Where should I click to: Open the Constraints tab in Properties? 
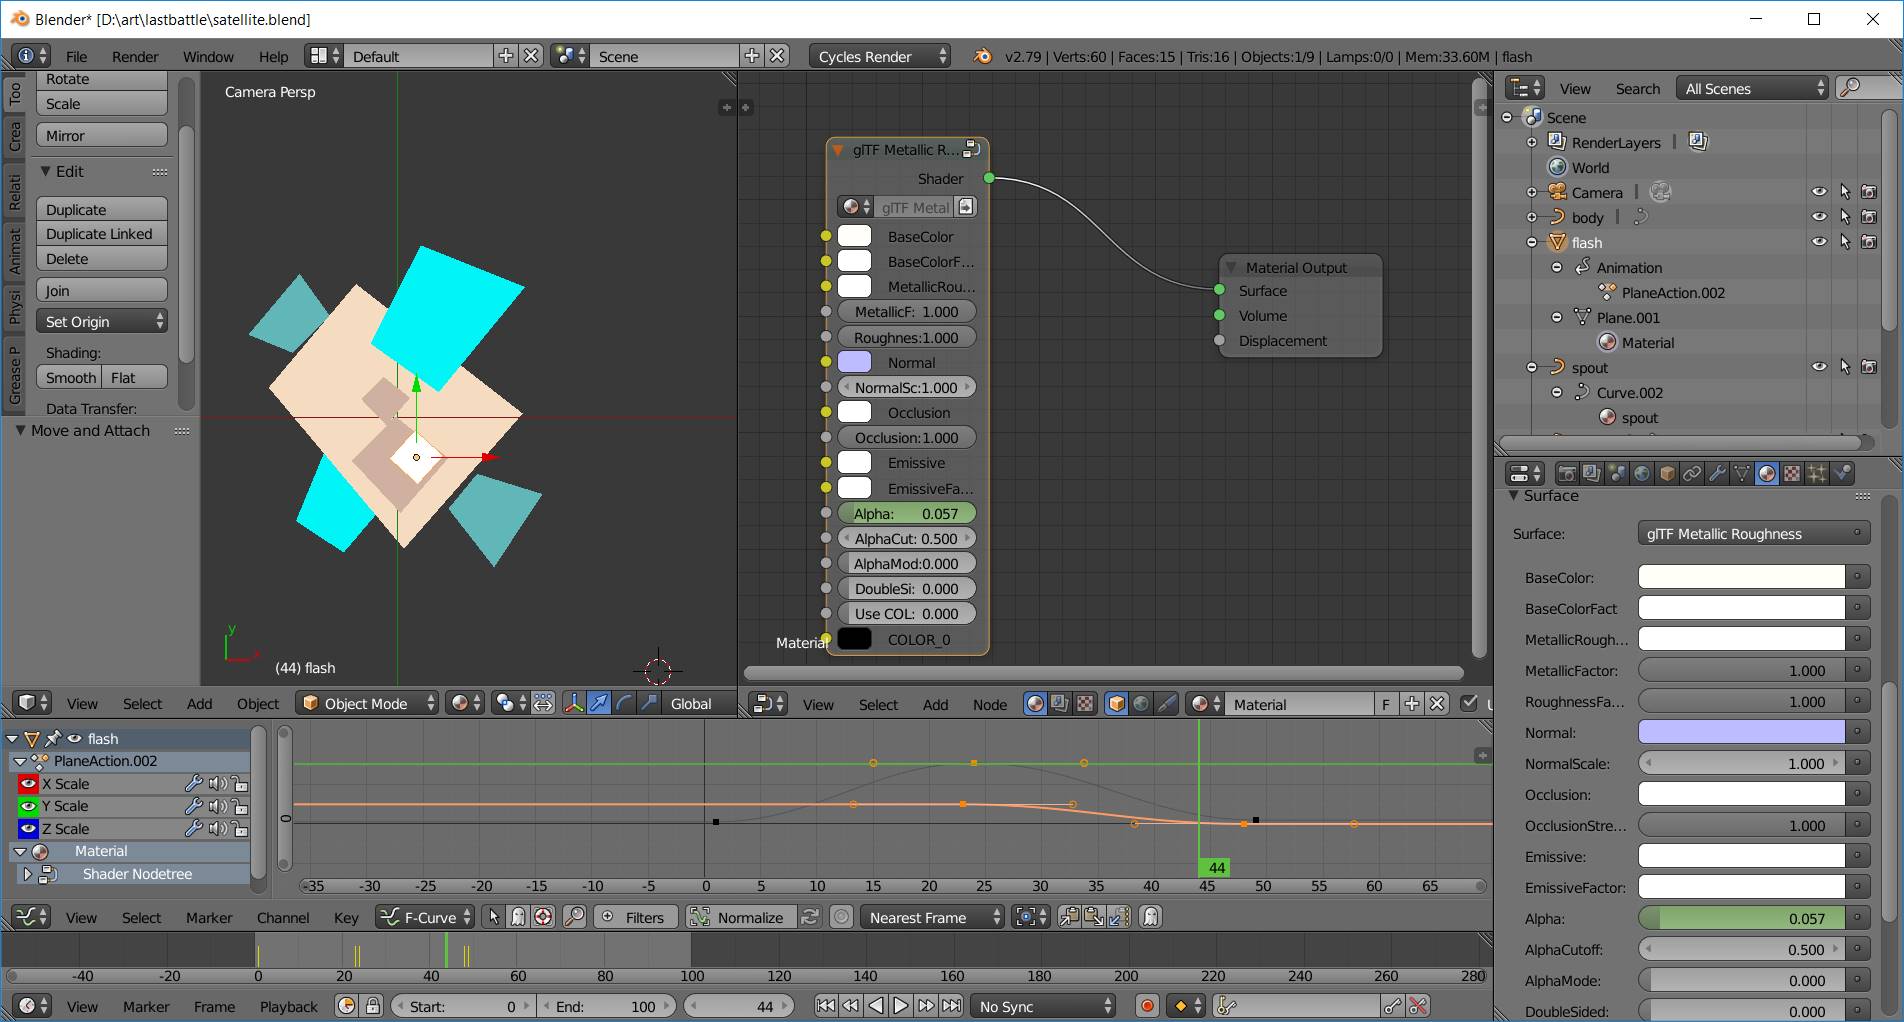[x=1692, y=473]
